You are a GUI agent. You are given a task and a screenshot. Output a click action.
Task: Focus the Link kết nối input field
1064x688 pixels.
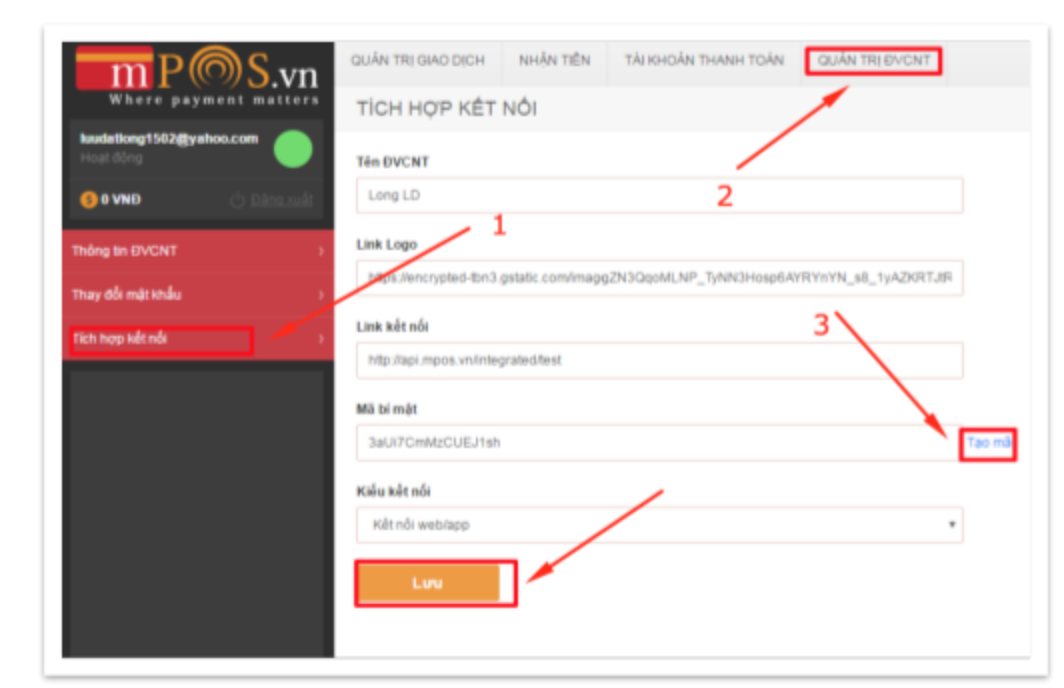pos(660,360)
